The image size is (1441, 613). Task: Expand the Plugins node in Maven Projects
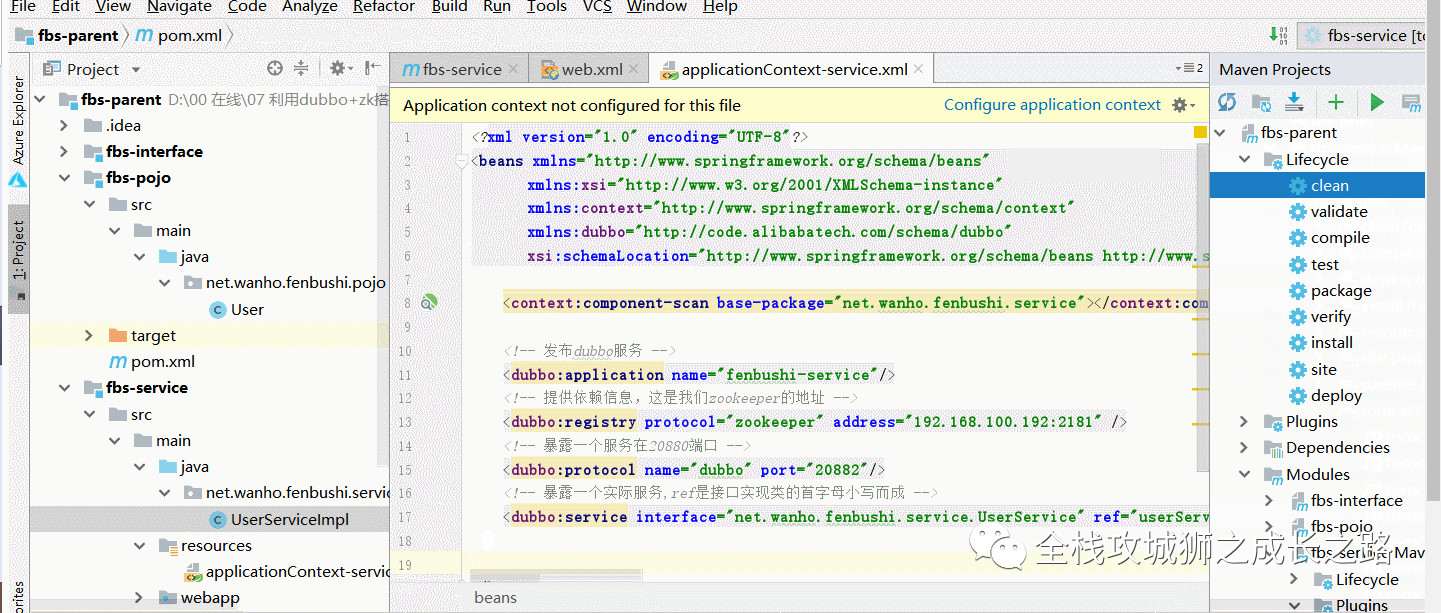click(x=1245, y=421)
